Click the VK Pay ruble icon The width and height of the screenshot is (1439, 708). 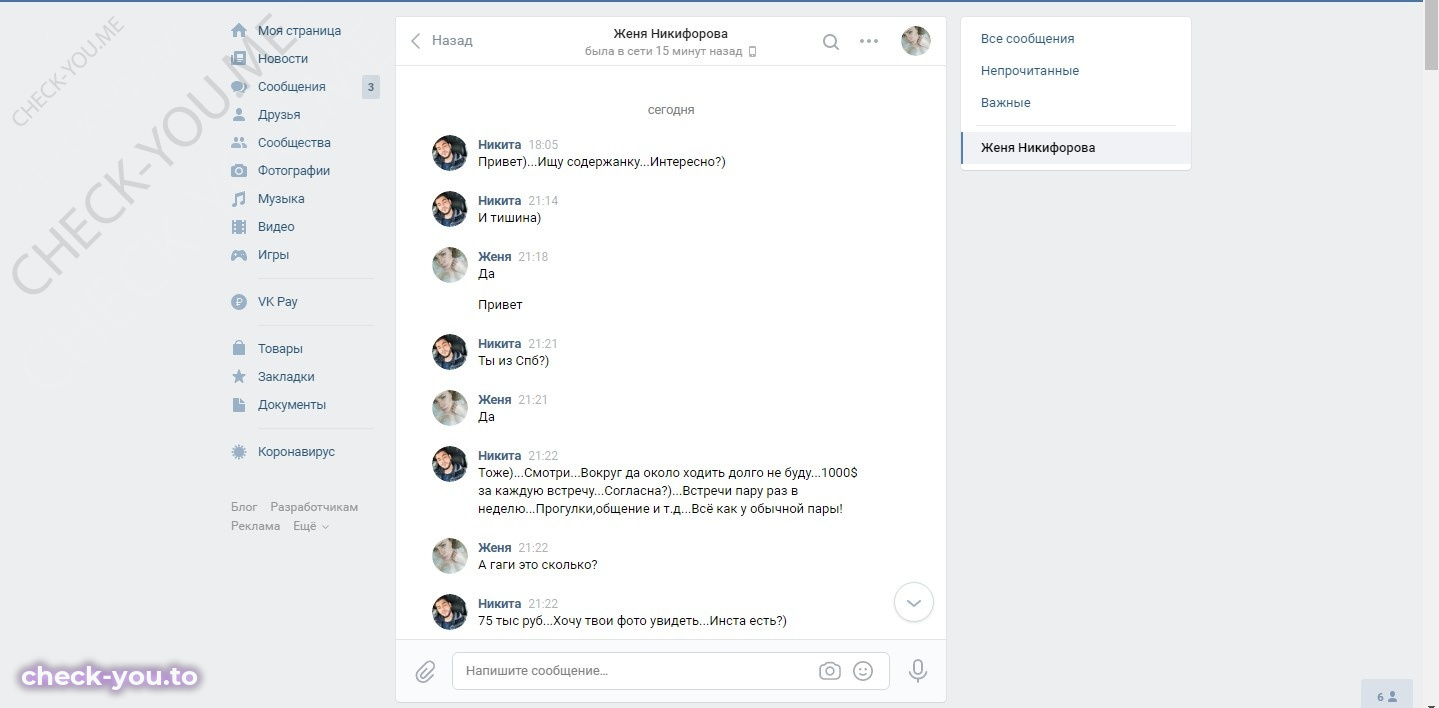(239, 302)
